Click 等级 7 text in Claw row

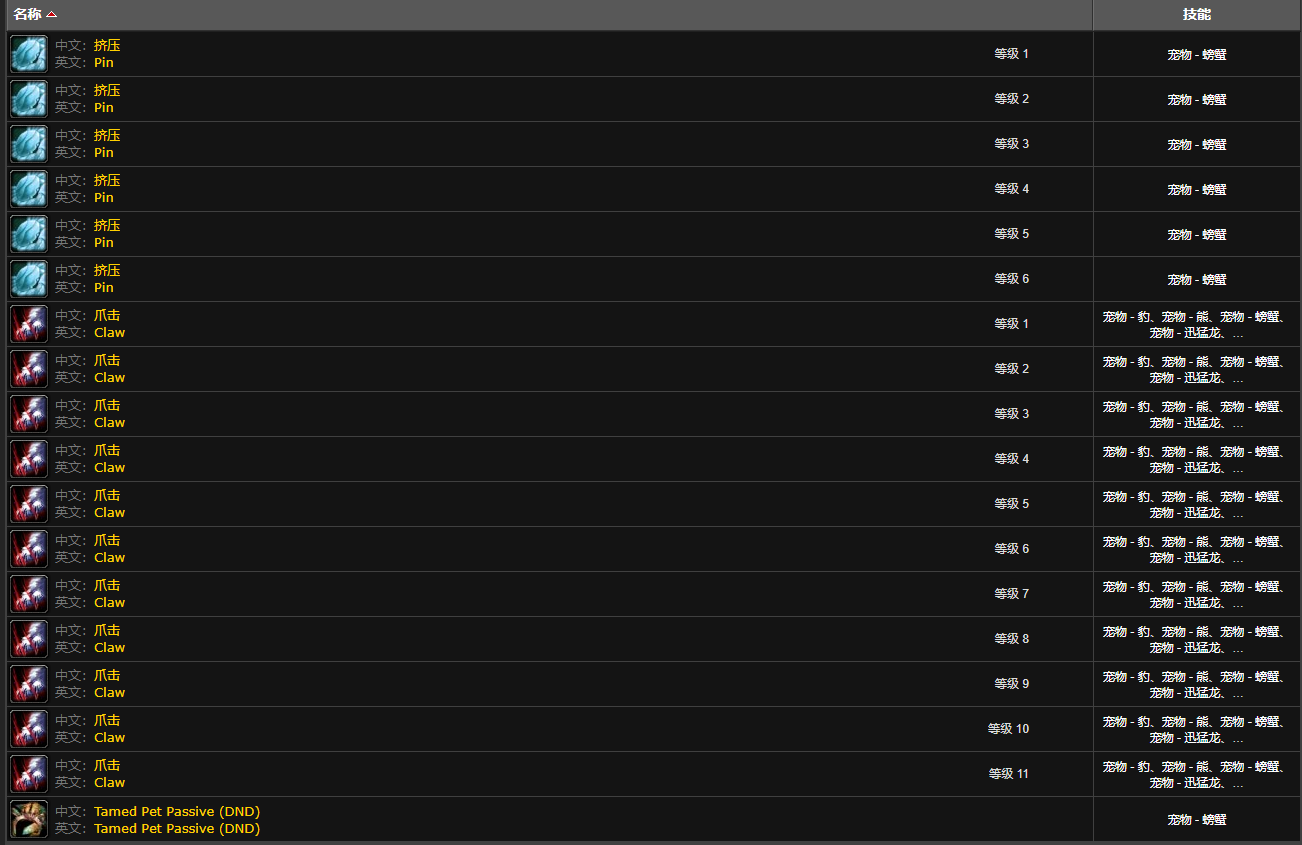click(x=1011, y=594)
